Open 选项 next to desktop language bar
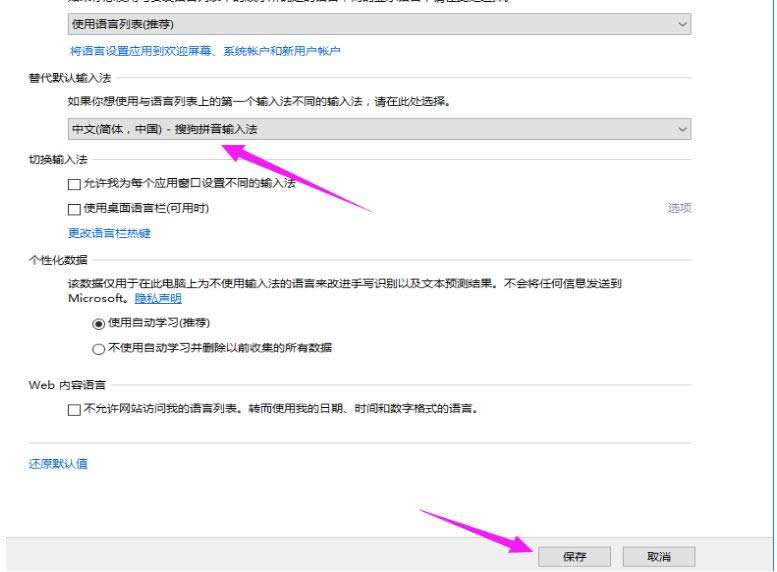 click(679, 208)
